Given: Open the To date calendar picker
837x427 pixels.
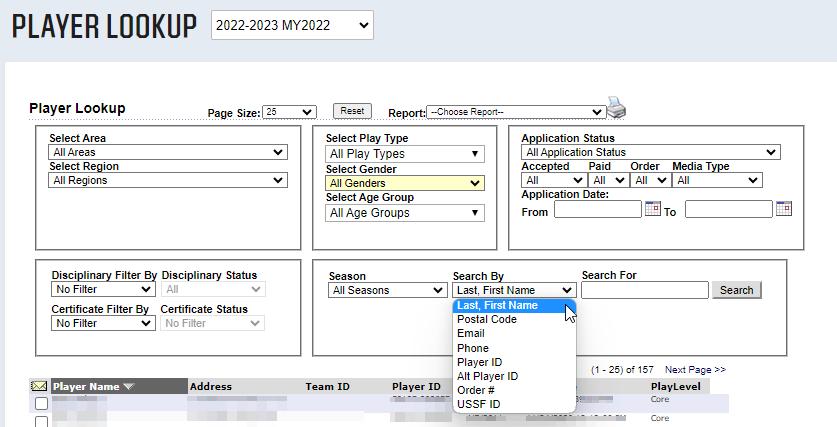Looking at the screenshot, I should click(784, 209).
